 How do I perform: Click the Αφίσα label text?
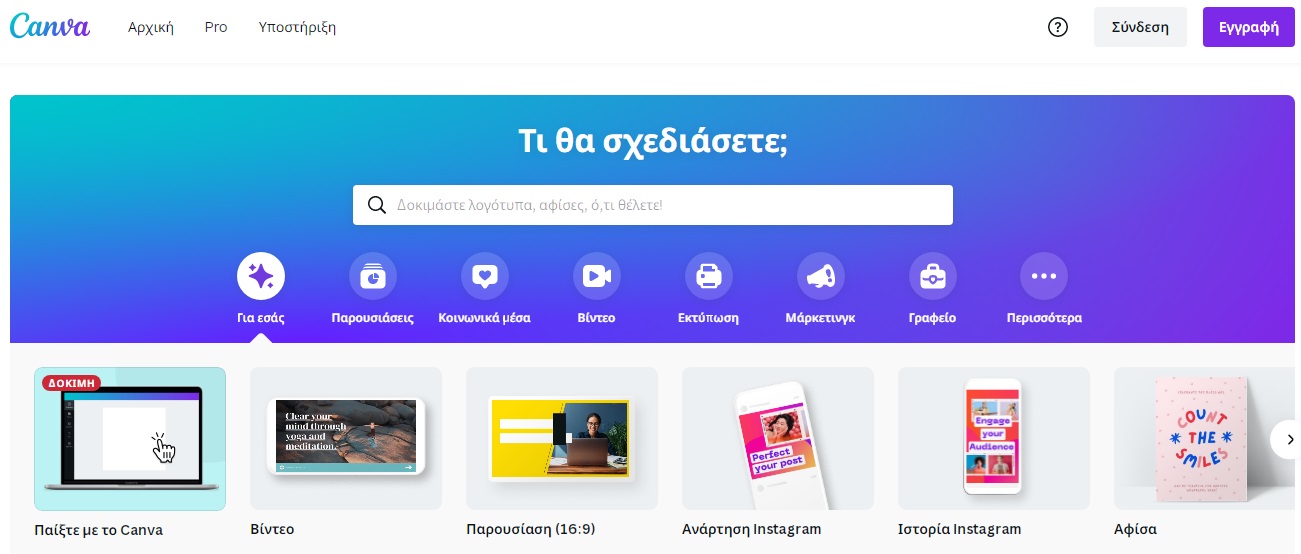pos(1135,530)
